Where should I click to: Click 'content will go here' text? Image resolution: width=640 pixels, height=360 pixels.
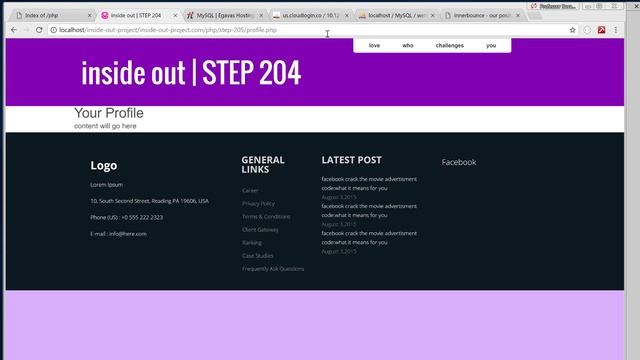pos(105,126)
